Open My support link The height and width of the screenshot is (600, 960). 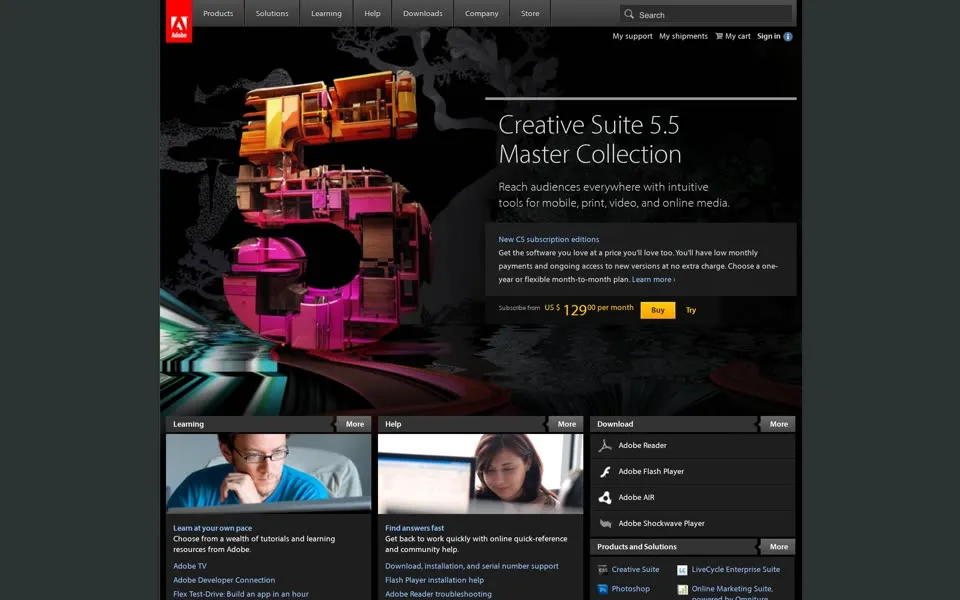[632, 36]
